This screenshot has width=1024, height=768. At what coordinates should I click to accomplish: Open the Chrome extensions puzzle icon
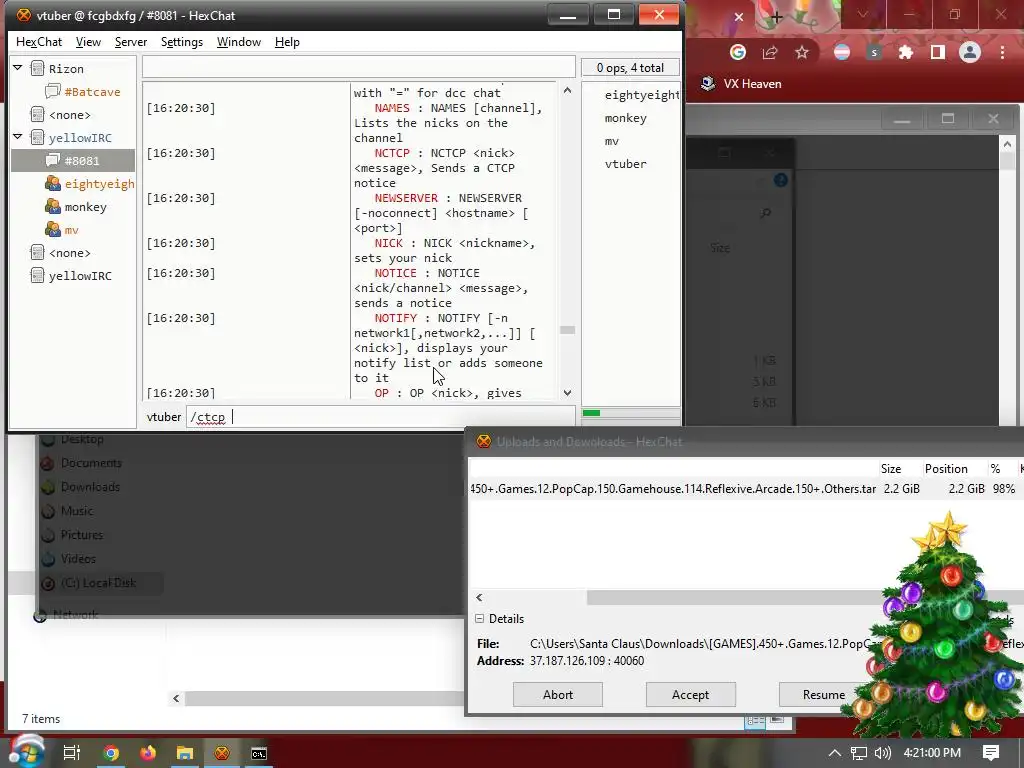[x=906, y=52]
